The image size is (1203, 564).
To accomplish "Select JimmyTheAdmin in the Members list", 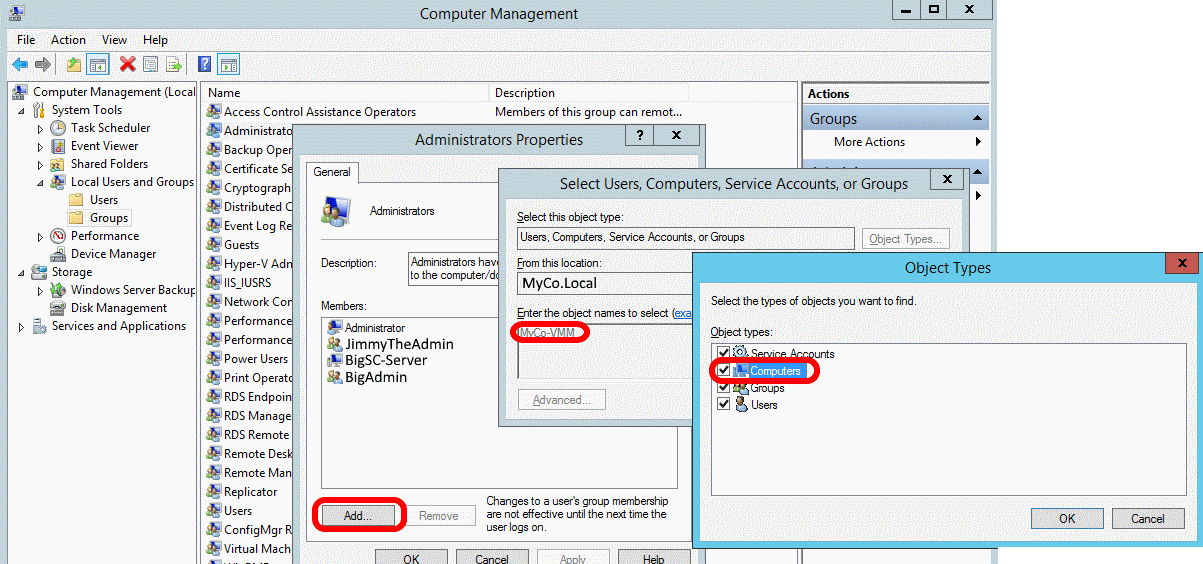I will point(398,344).
